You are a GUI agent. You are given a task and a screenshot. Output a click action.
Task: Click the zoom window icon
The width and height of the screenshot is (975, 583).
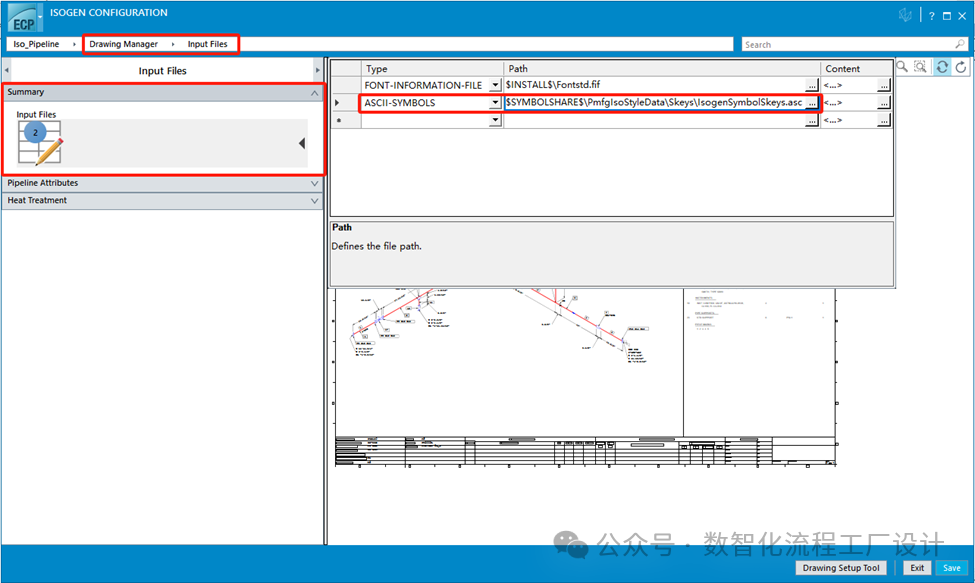920,67
